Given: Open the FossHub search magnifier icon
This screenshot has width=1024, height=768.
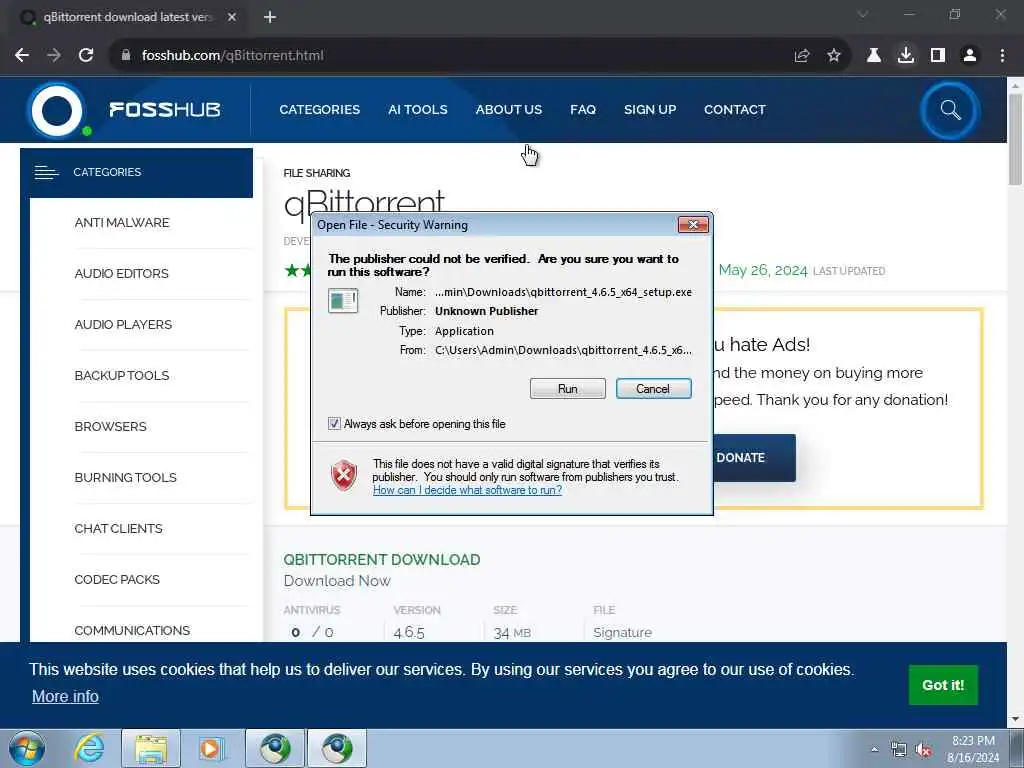Looking at the screenshot, I should click(950, 110).
